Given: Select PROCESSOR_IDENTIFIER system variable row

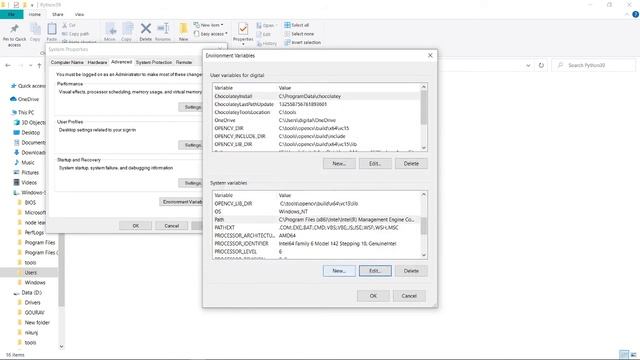Looking at the screenshot, I should click(x=316, y=244).
